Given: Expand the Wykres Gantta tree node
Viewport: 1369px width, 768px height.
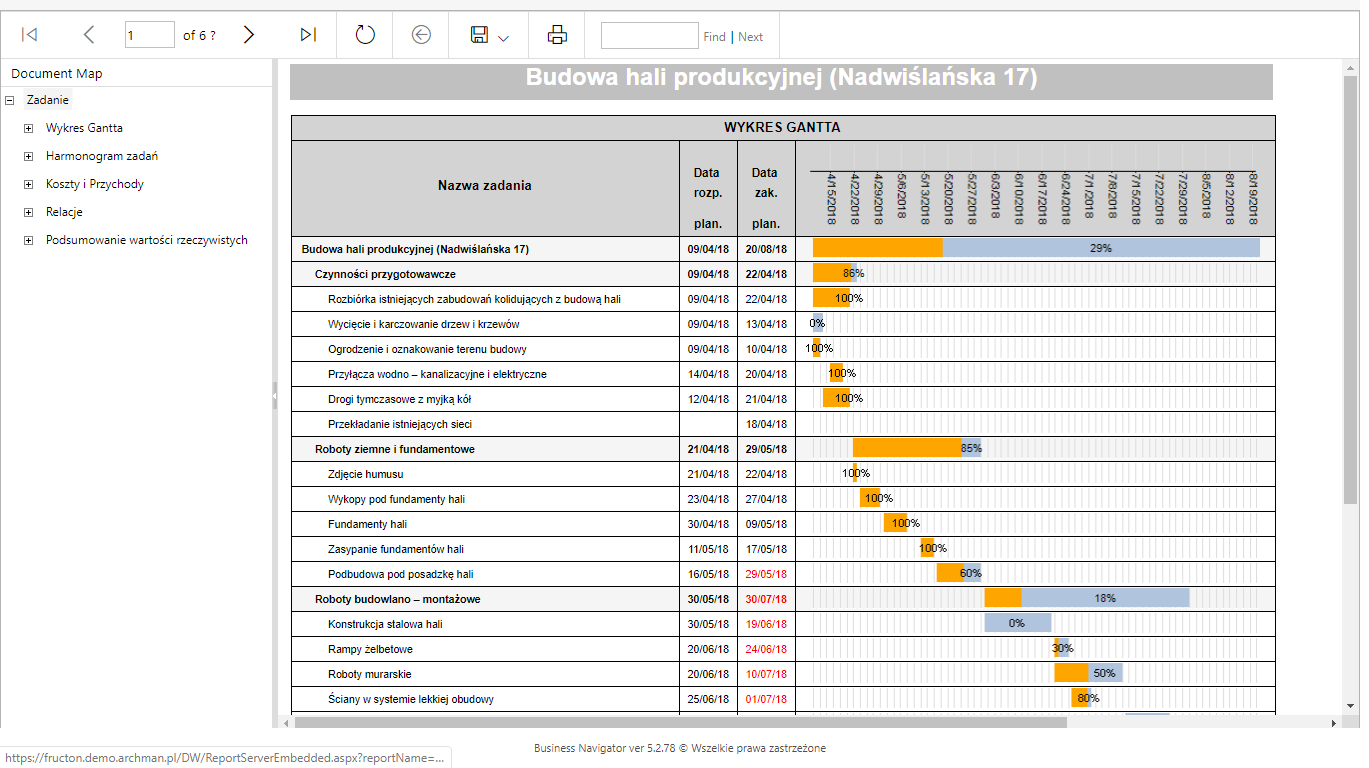Looking at the screenshot, I should click(x=28, y=128).
